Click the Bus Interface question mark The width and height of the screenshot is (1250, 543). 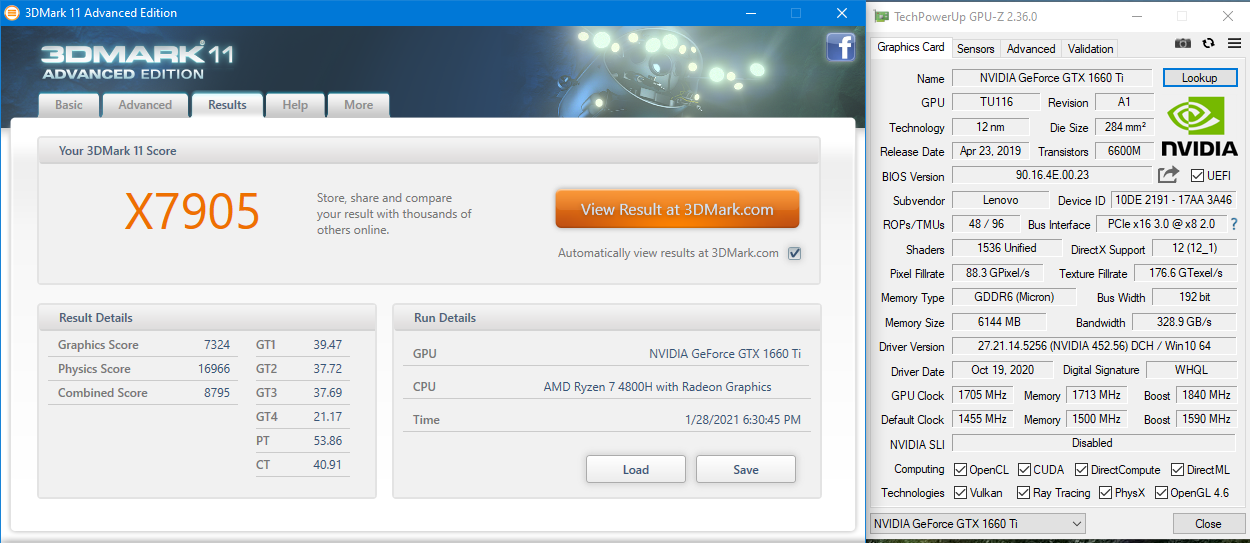(x=1234, y=224)
